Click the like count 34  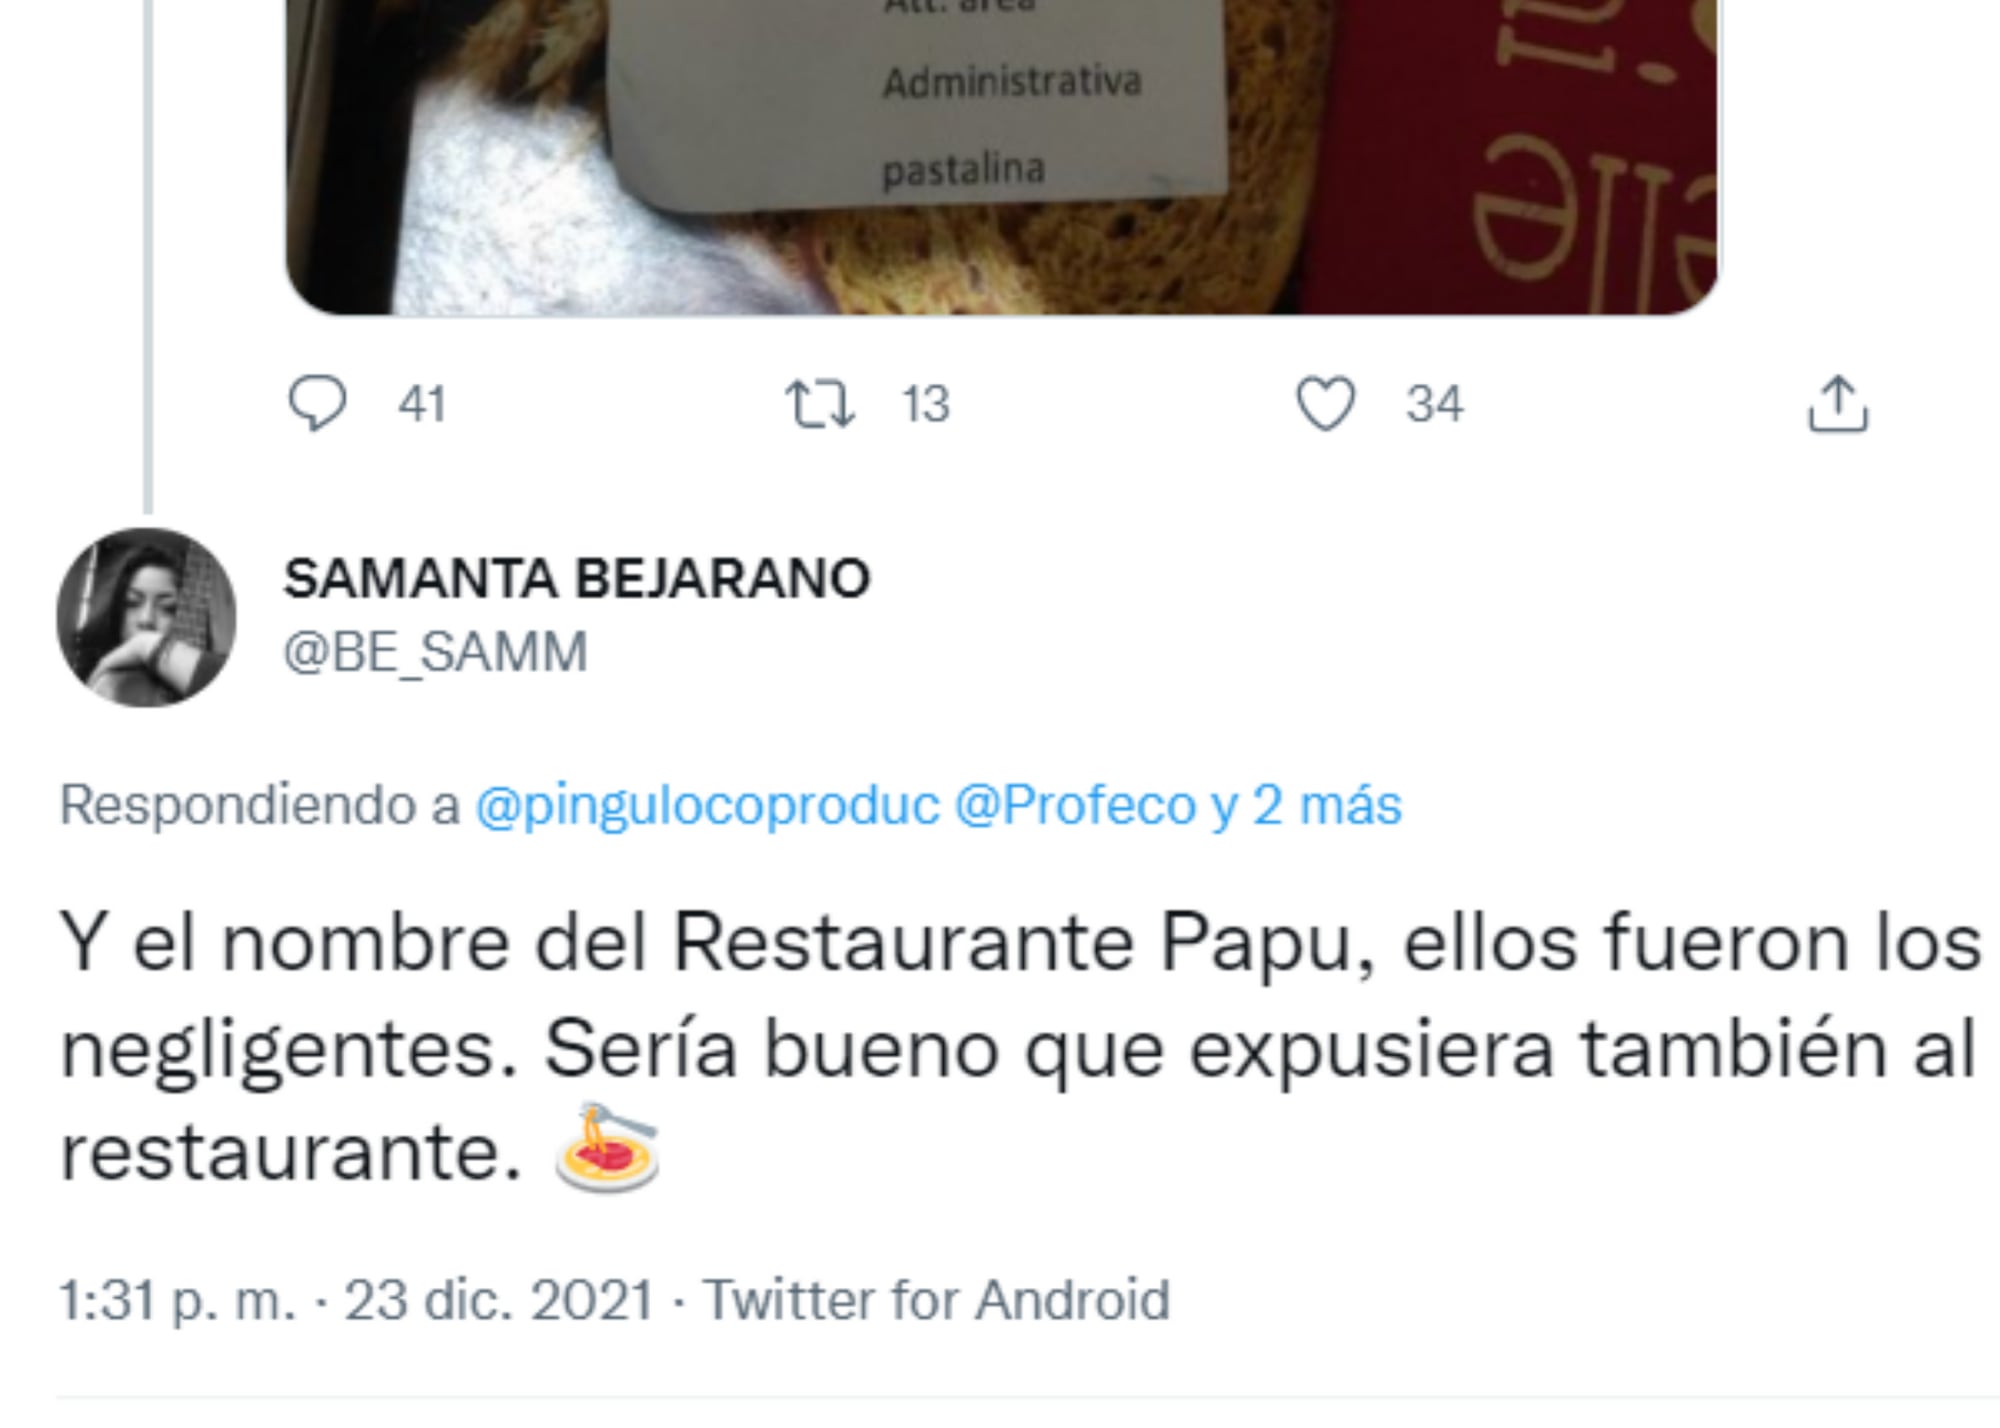[1435, 405]
